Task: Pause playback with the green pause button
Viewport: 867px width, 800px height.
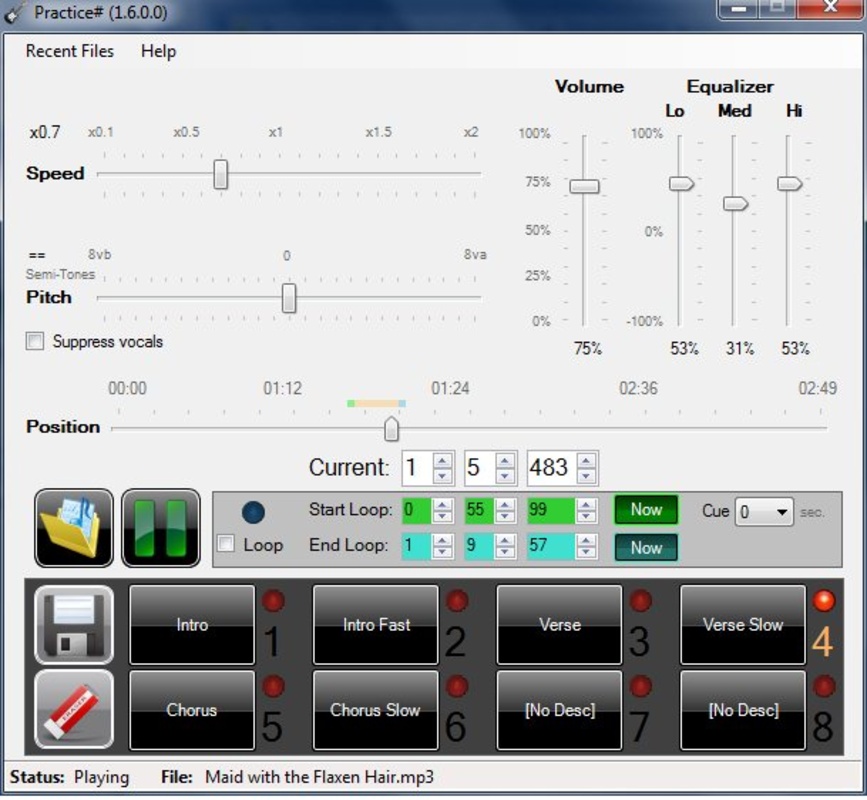Action: click(x=161, y=528)
